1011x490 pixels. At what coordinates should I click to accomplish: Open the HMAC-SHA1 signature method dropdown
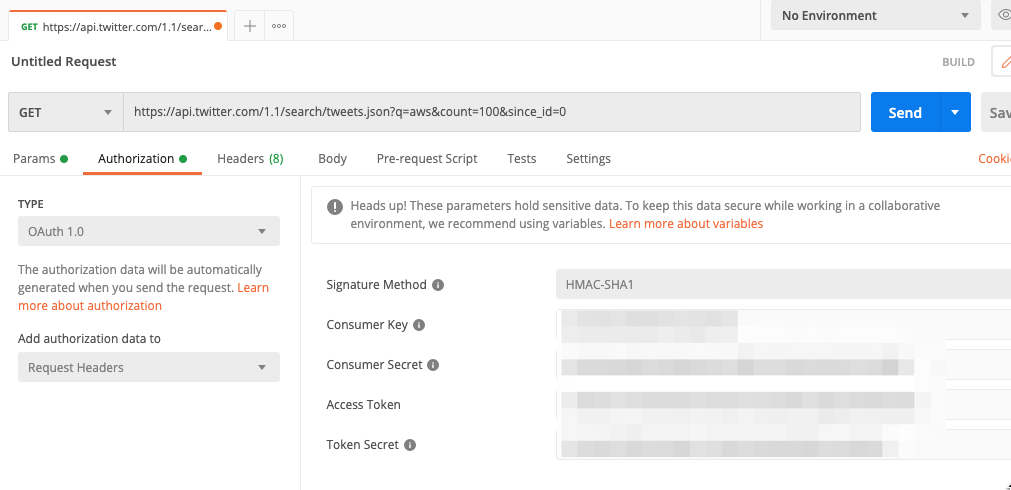(x=783, y=284)
